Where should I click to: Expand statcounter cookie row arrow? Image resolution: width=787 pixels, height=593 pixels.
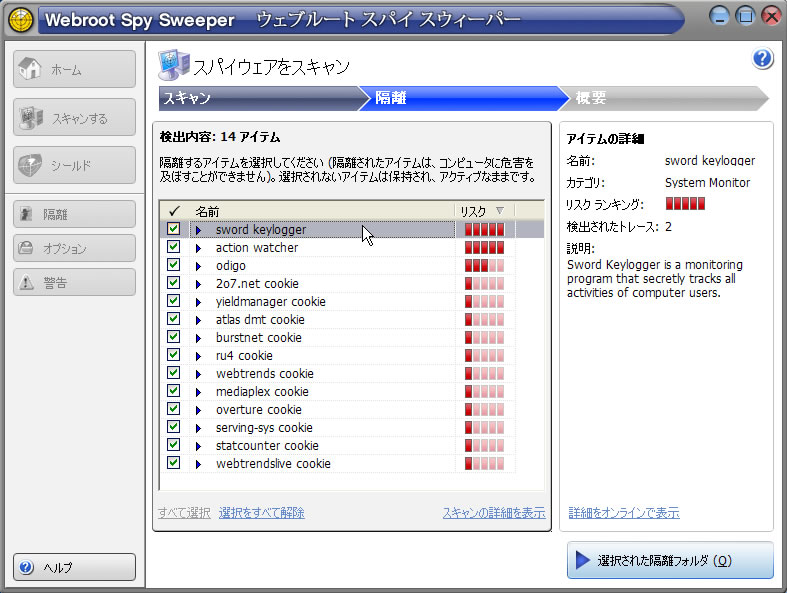pyautogui.click(x=198, y=446)
